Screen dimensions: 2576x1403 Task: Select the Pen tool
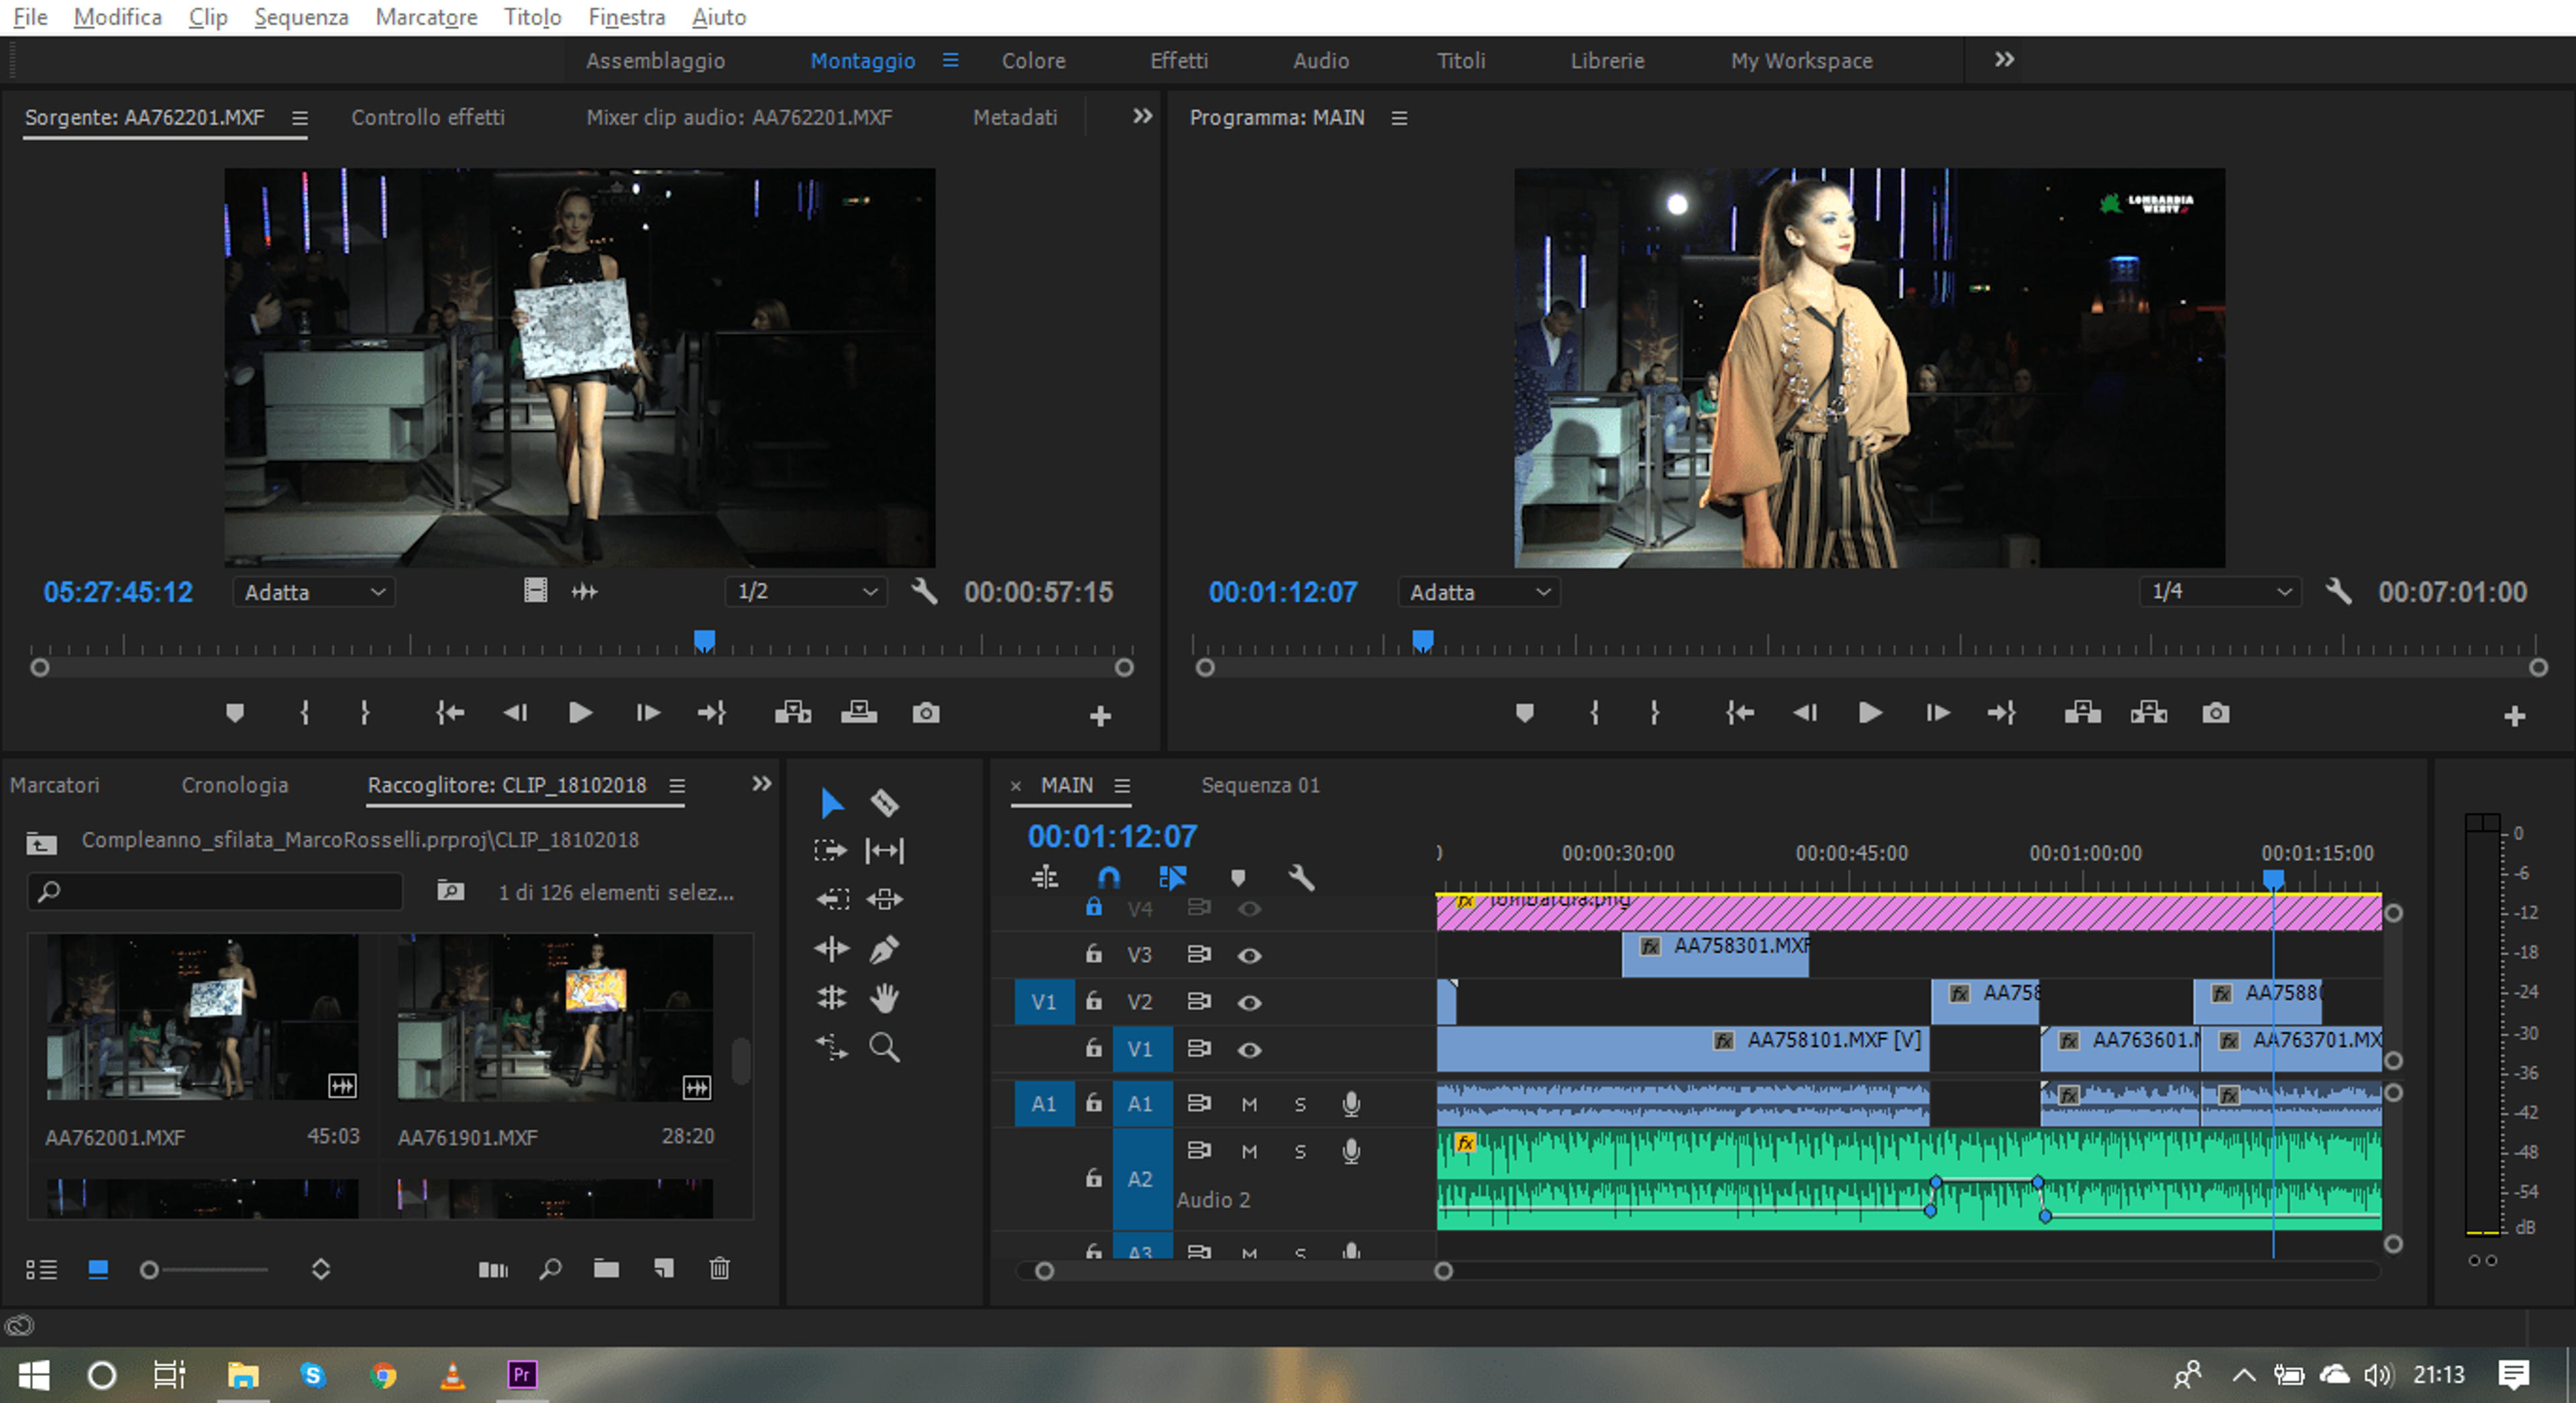884,949
